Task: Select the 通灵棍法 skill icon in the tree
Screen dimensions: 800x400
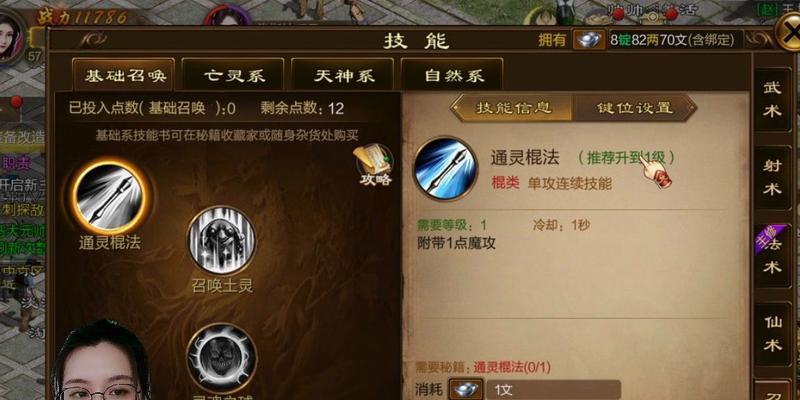Action: (111, 197)
